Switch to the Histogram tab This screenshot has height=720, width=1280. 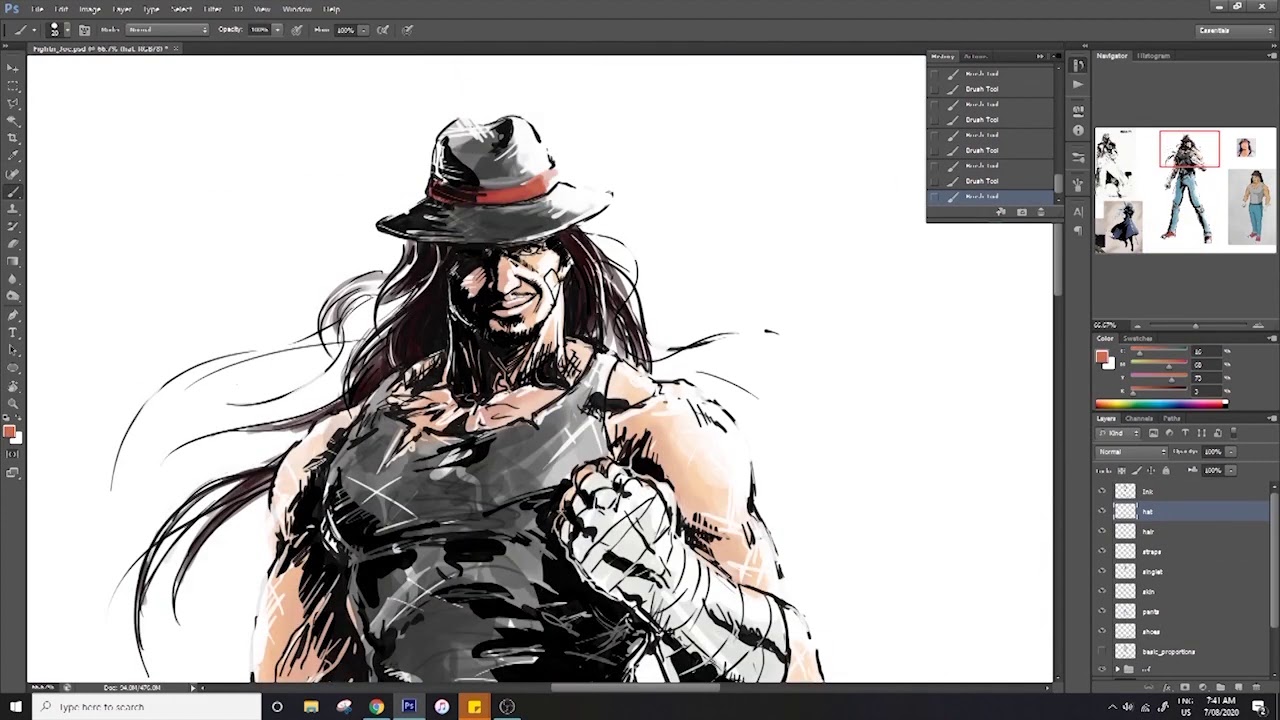[x=1153, y=56]
